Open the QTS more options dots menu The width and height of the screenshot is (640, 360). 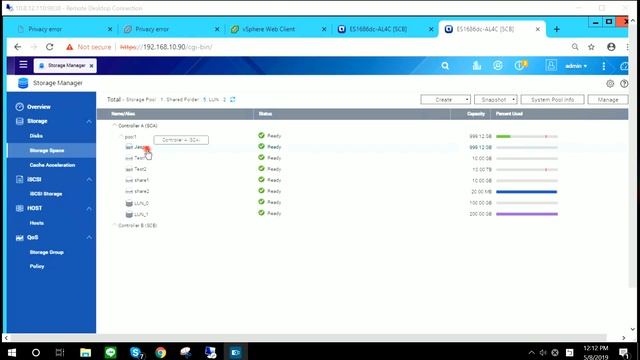(604, 66)
